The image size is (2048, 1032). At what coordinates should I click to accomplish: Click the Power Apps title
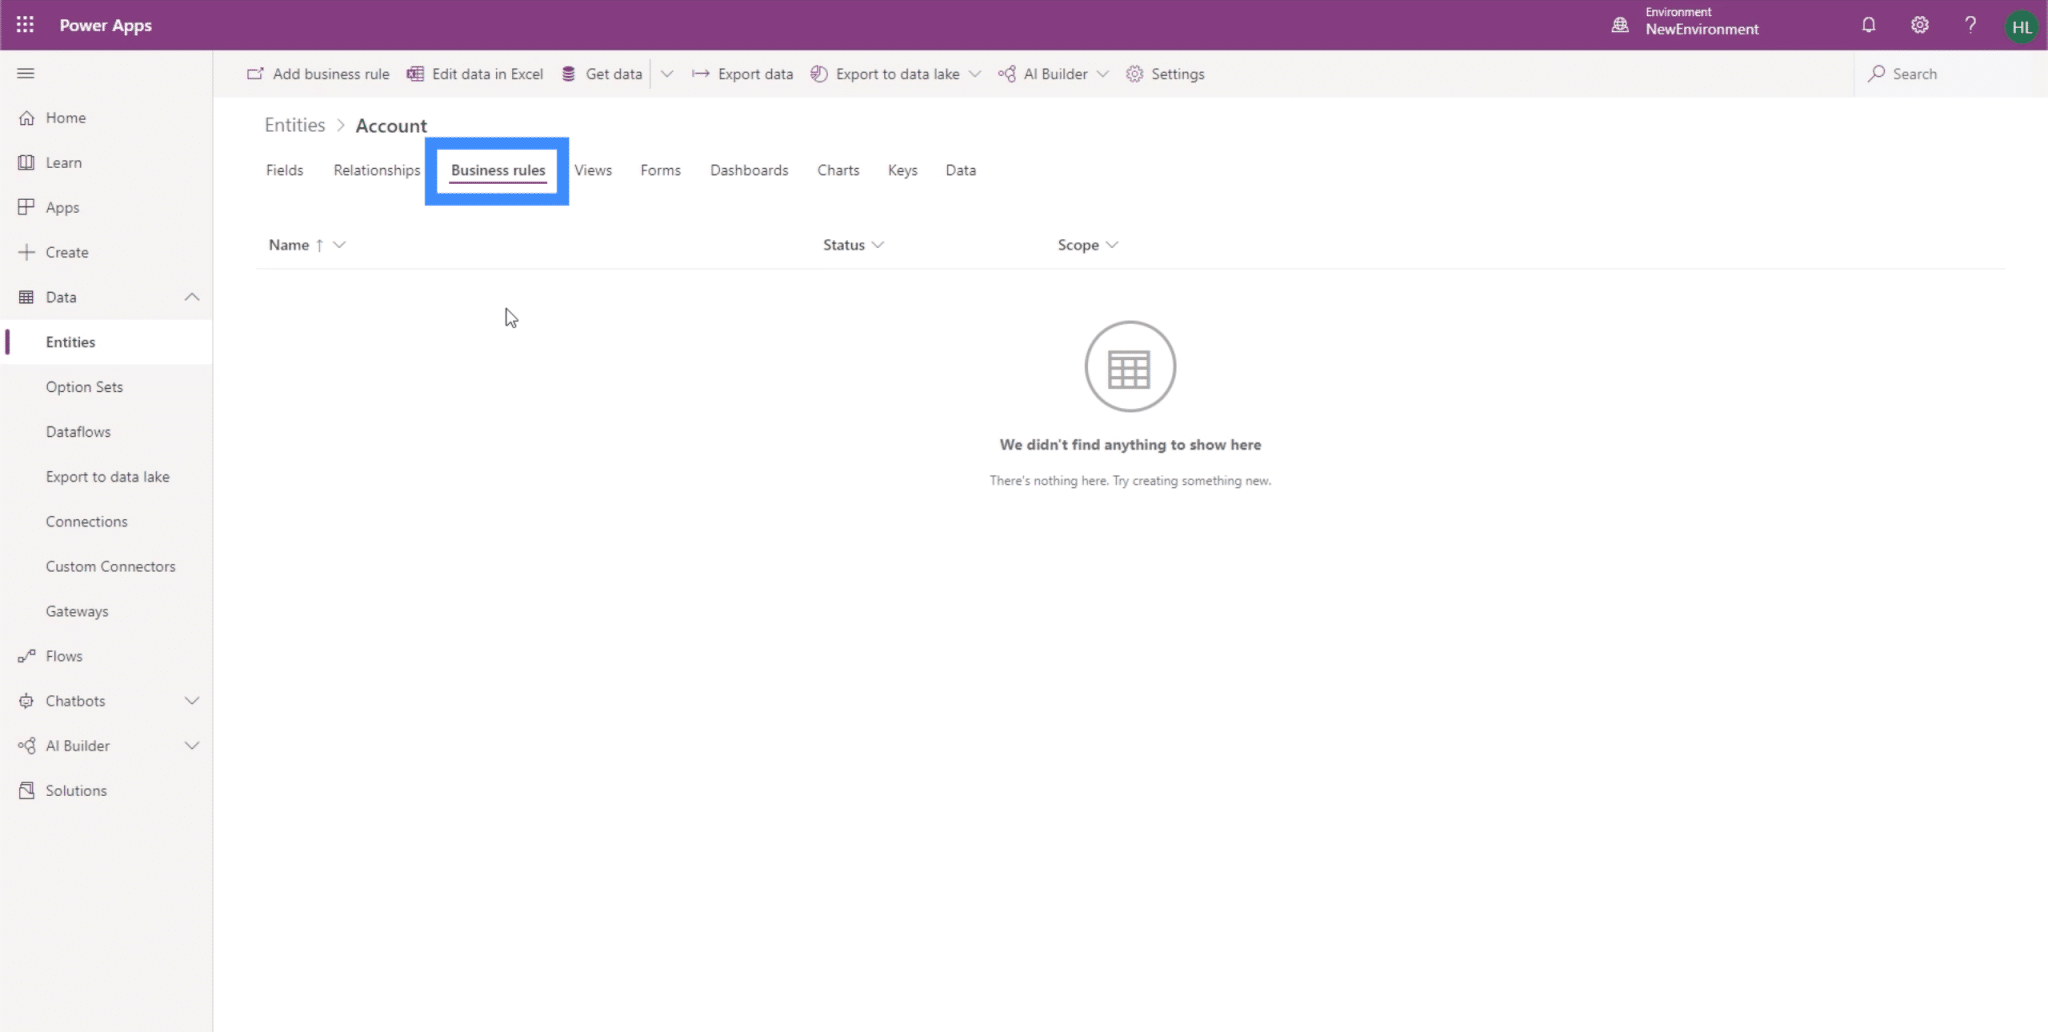tap(106, 25)
